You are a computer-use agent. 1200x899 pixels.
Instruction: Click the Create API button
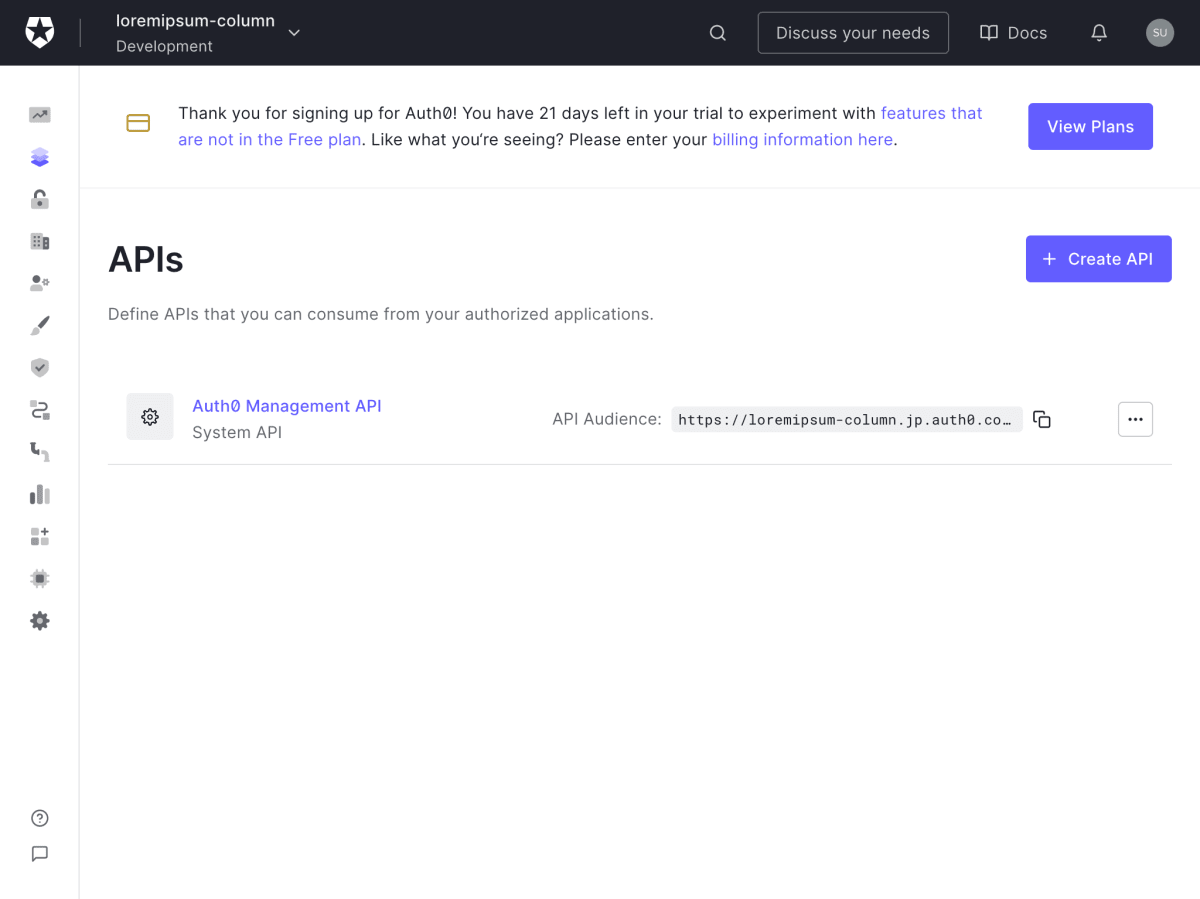(x=1098, y=259)
